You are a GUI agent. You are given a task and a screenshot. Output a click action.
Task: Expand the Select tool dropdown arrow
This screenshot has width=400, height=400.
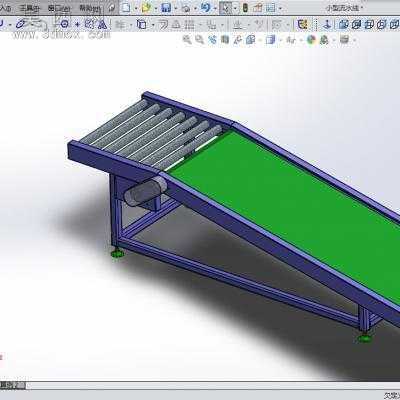pyautogui.click(x=235, y=8)
